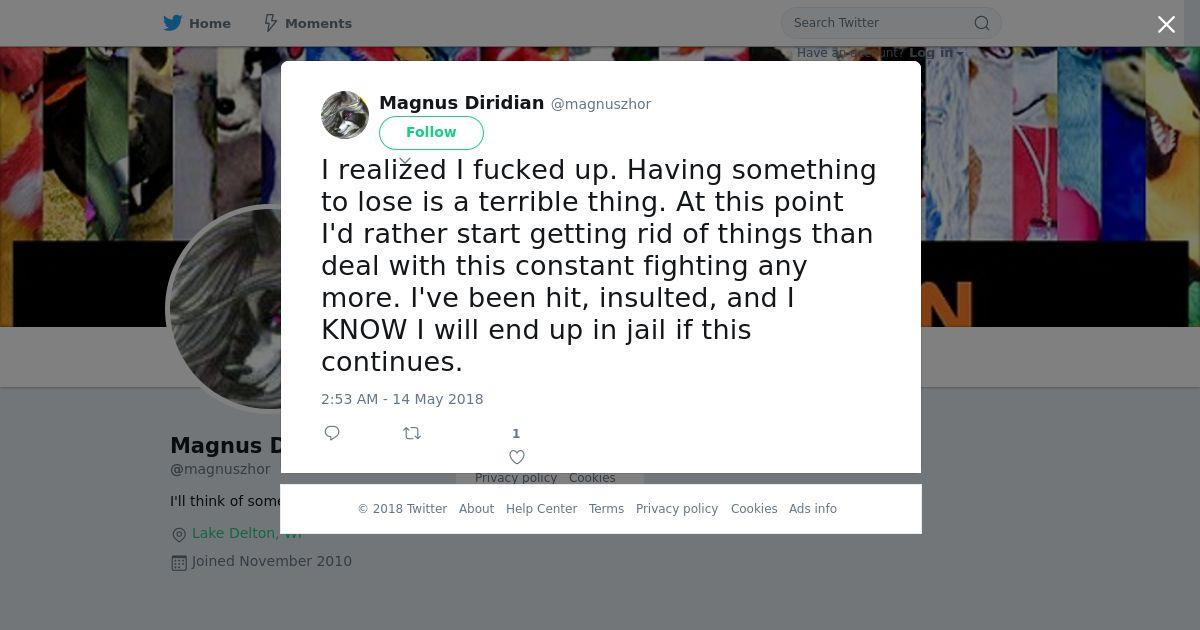
Task: Click the search magnifier icon
Action: click(982, 23)
